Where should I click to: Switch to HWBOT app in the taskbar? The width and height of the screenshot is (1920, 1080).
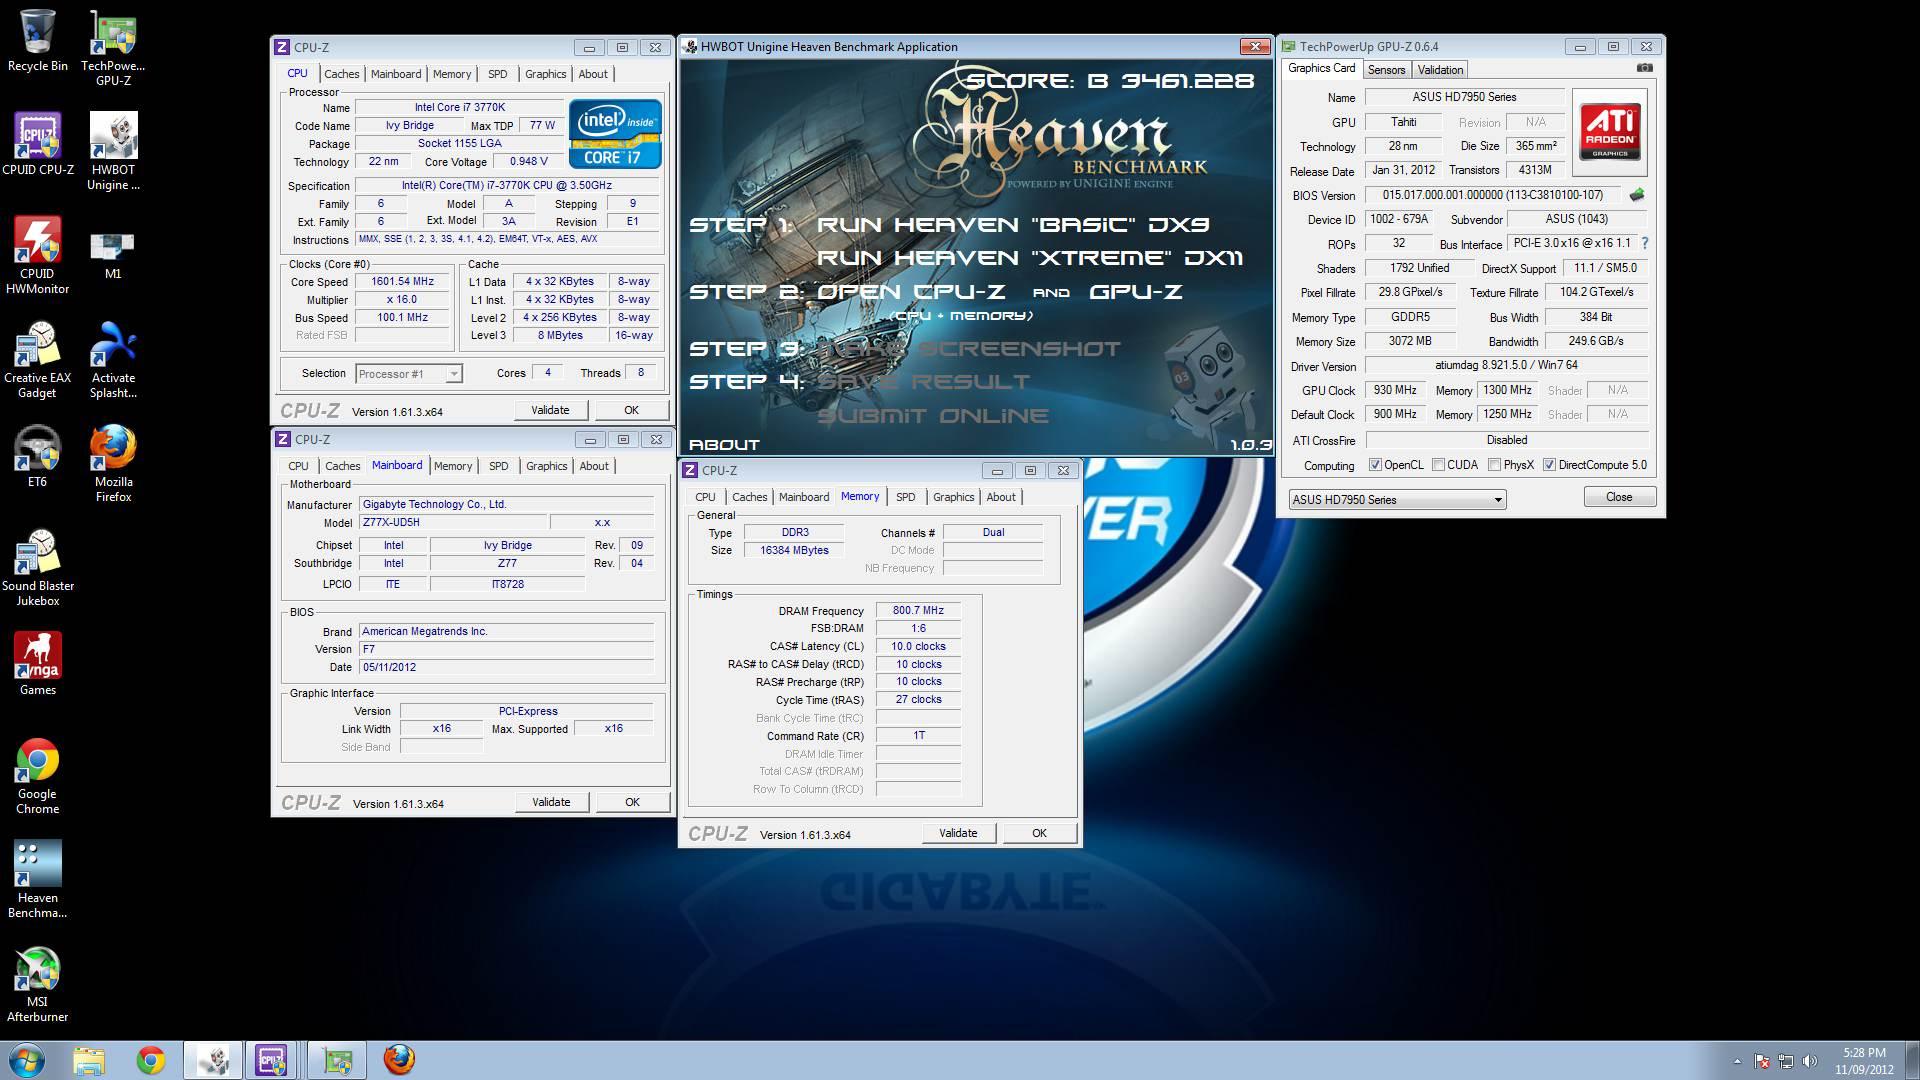213,1060
